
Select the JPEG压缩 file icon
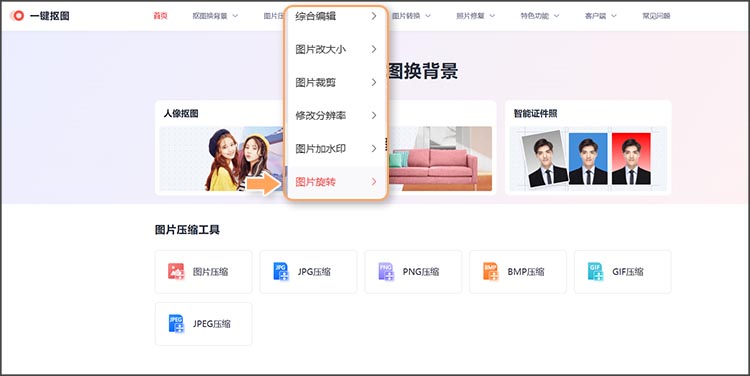(176, 323)
